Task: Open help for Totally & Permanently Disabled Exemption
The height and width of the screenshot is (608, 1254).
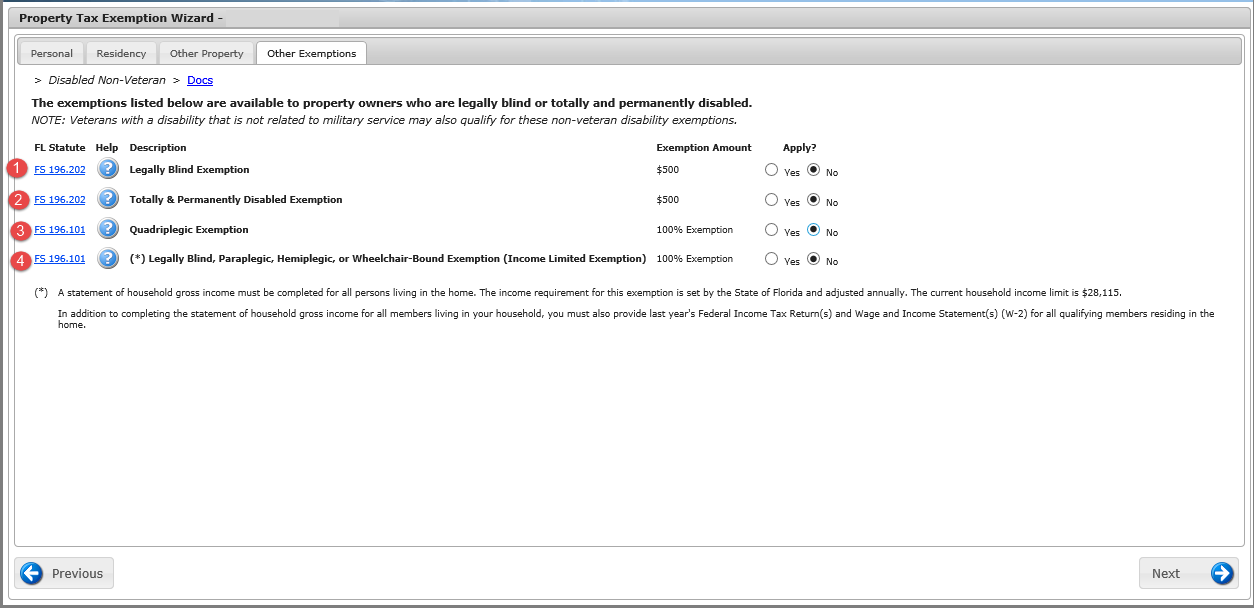Action: pyautogui.click(x=108, y=199)
